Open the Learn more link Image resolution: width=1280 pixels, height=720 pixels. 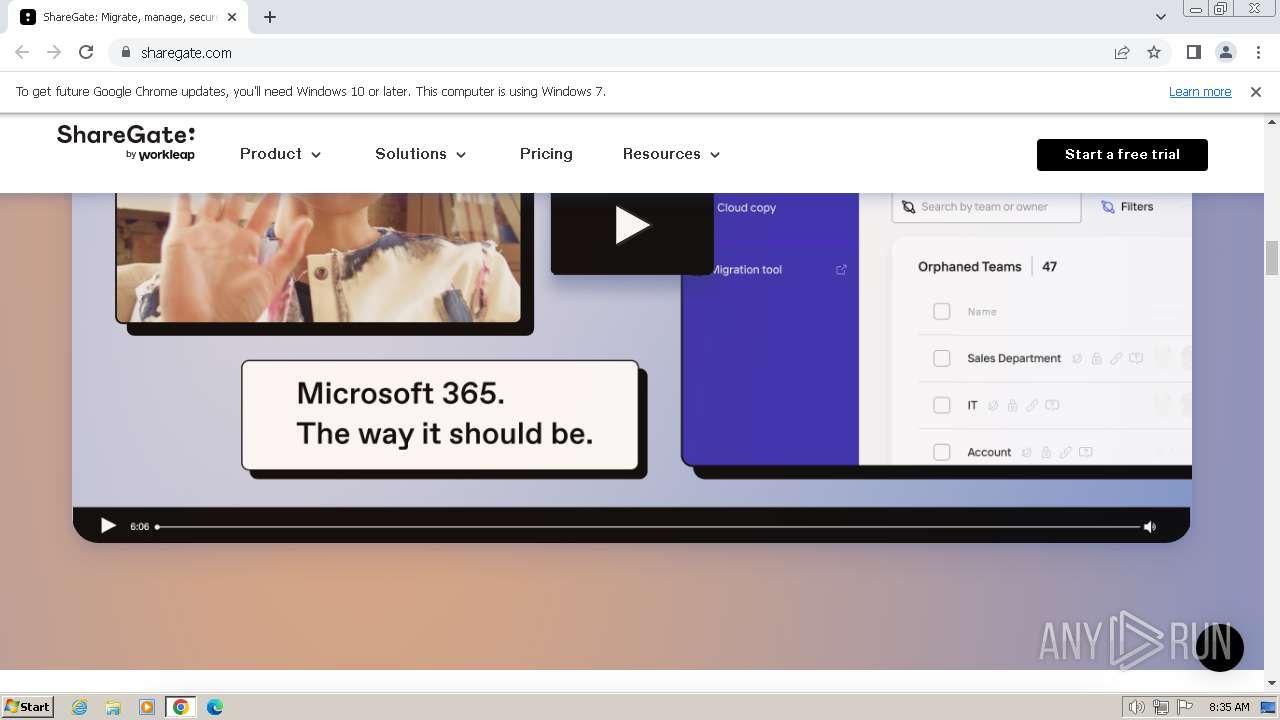[1200, 92]
